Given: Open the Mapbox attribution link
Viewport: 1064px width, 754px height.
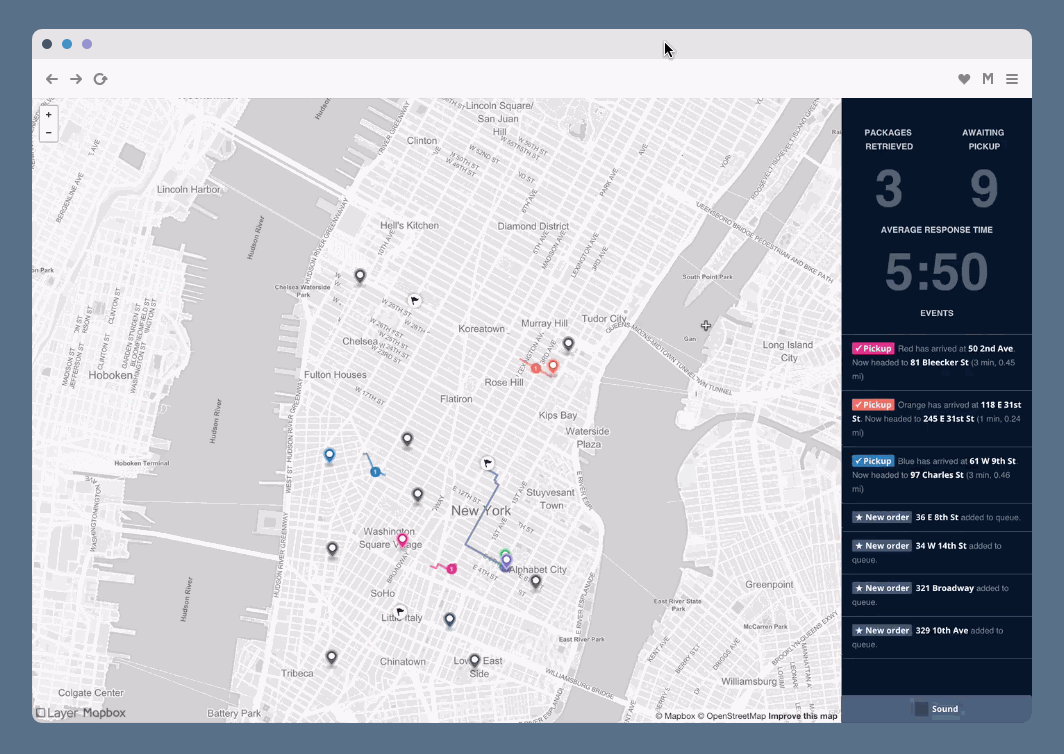Looking at the screenshot, I should pos(675,716).
